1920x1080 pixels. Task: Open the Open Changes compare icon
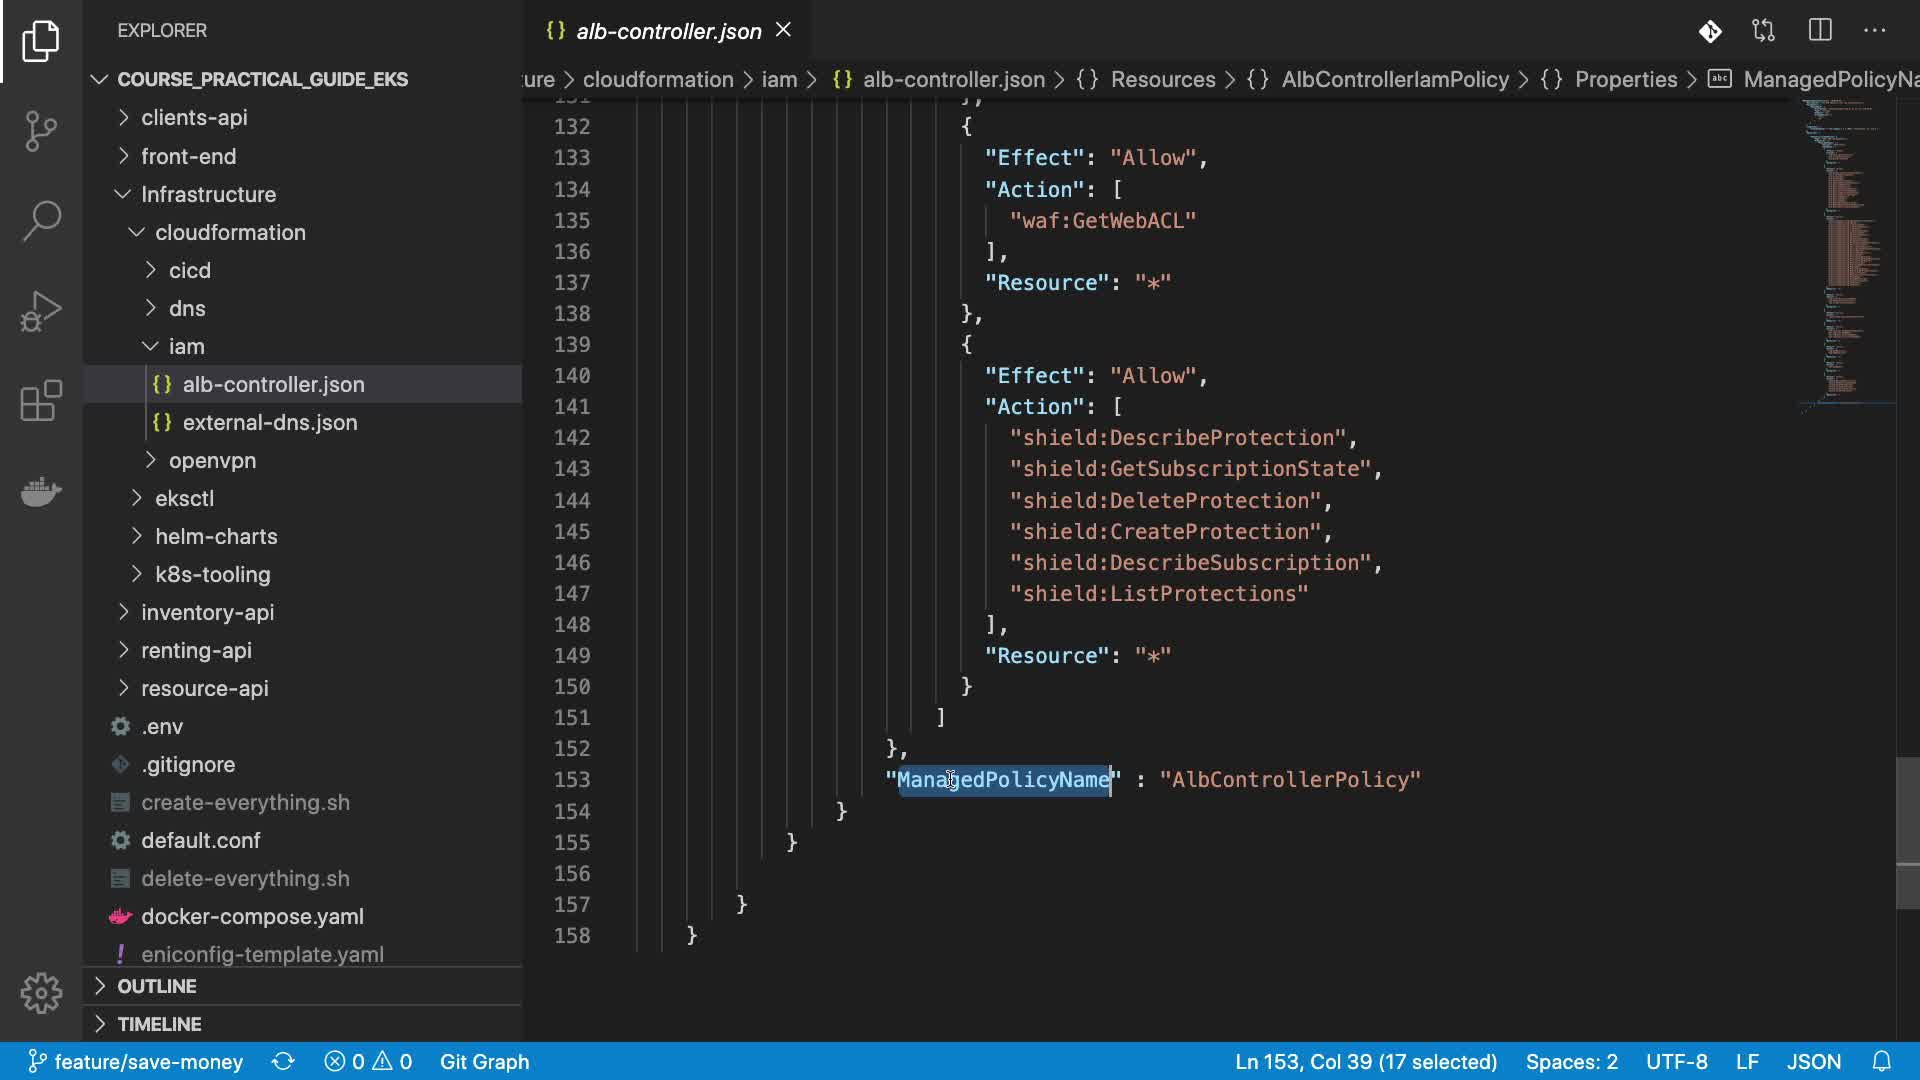tap(1764, 31)
